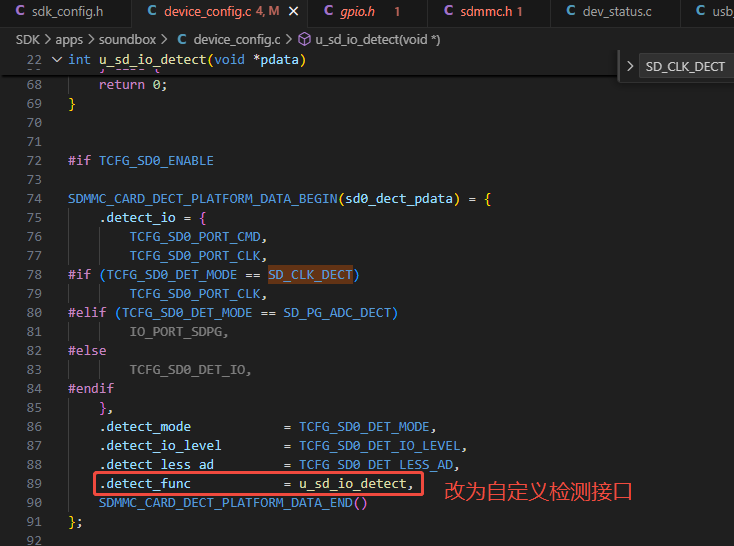
Task: Click TCFG_SD0_PORT_CLK on line 77
Action: 195,256
